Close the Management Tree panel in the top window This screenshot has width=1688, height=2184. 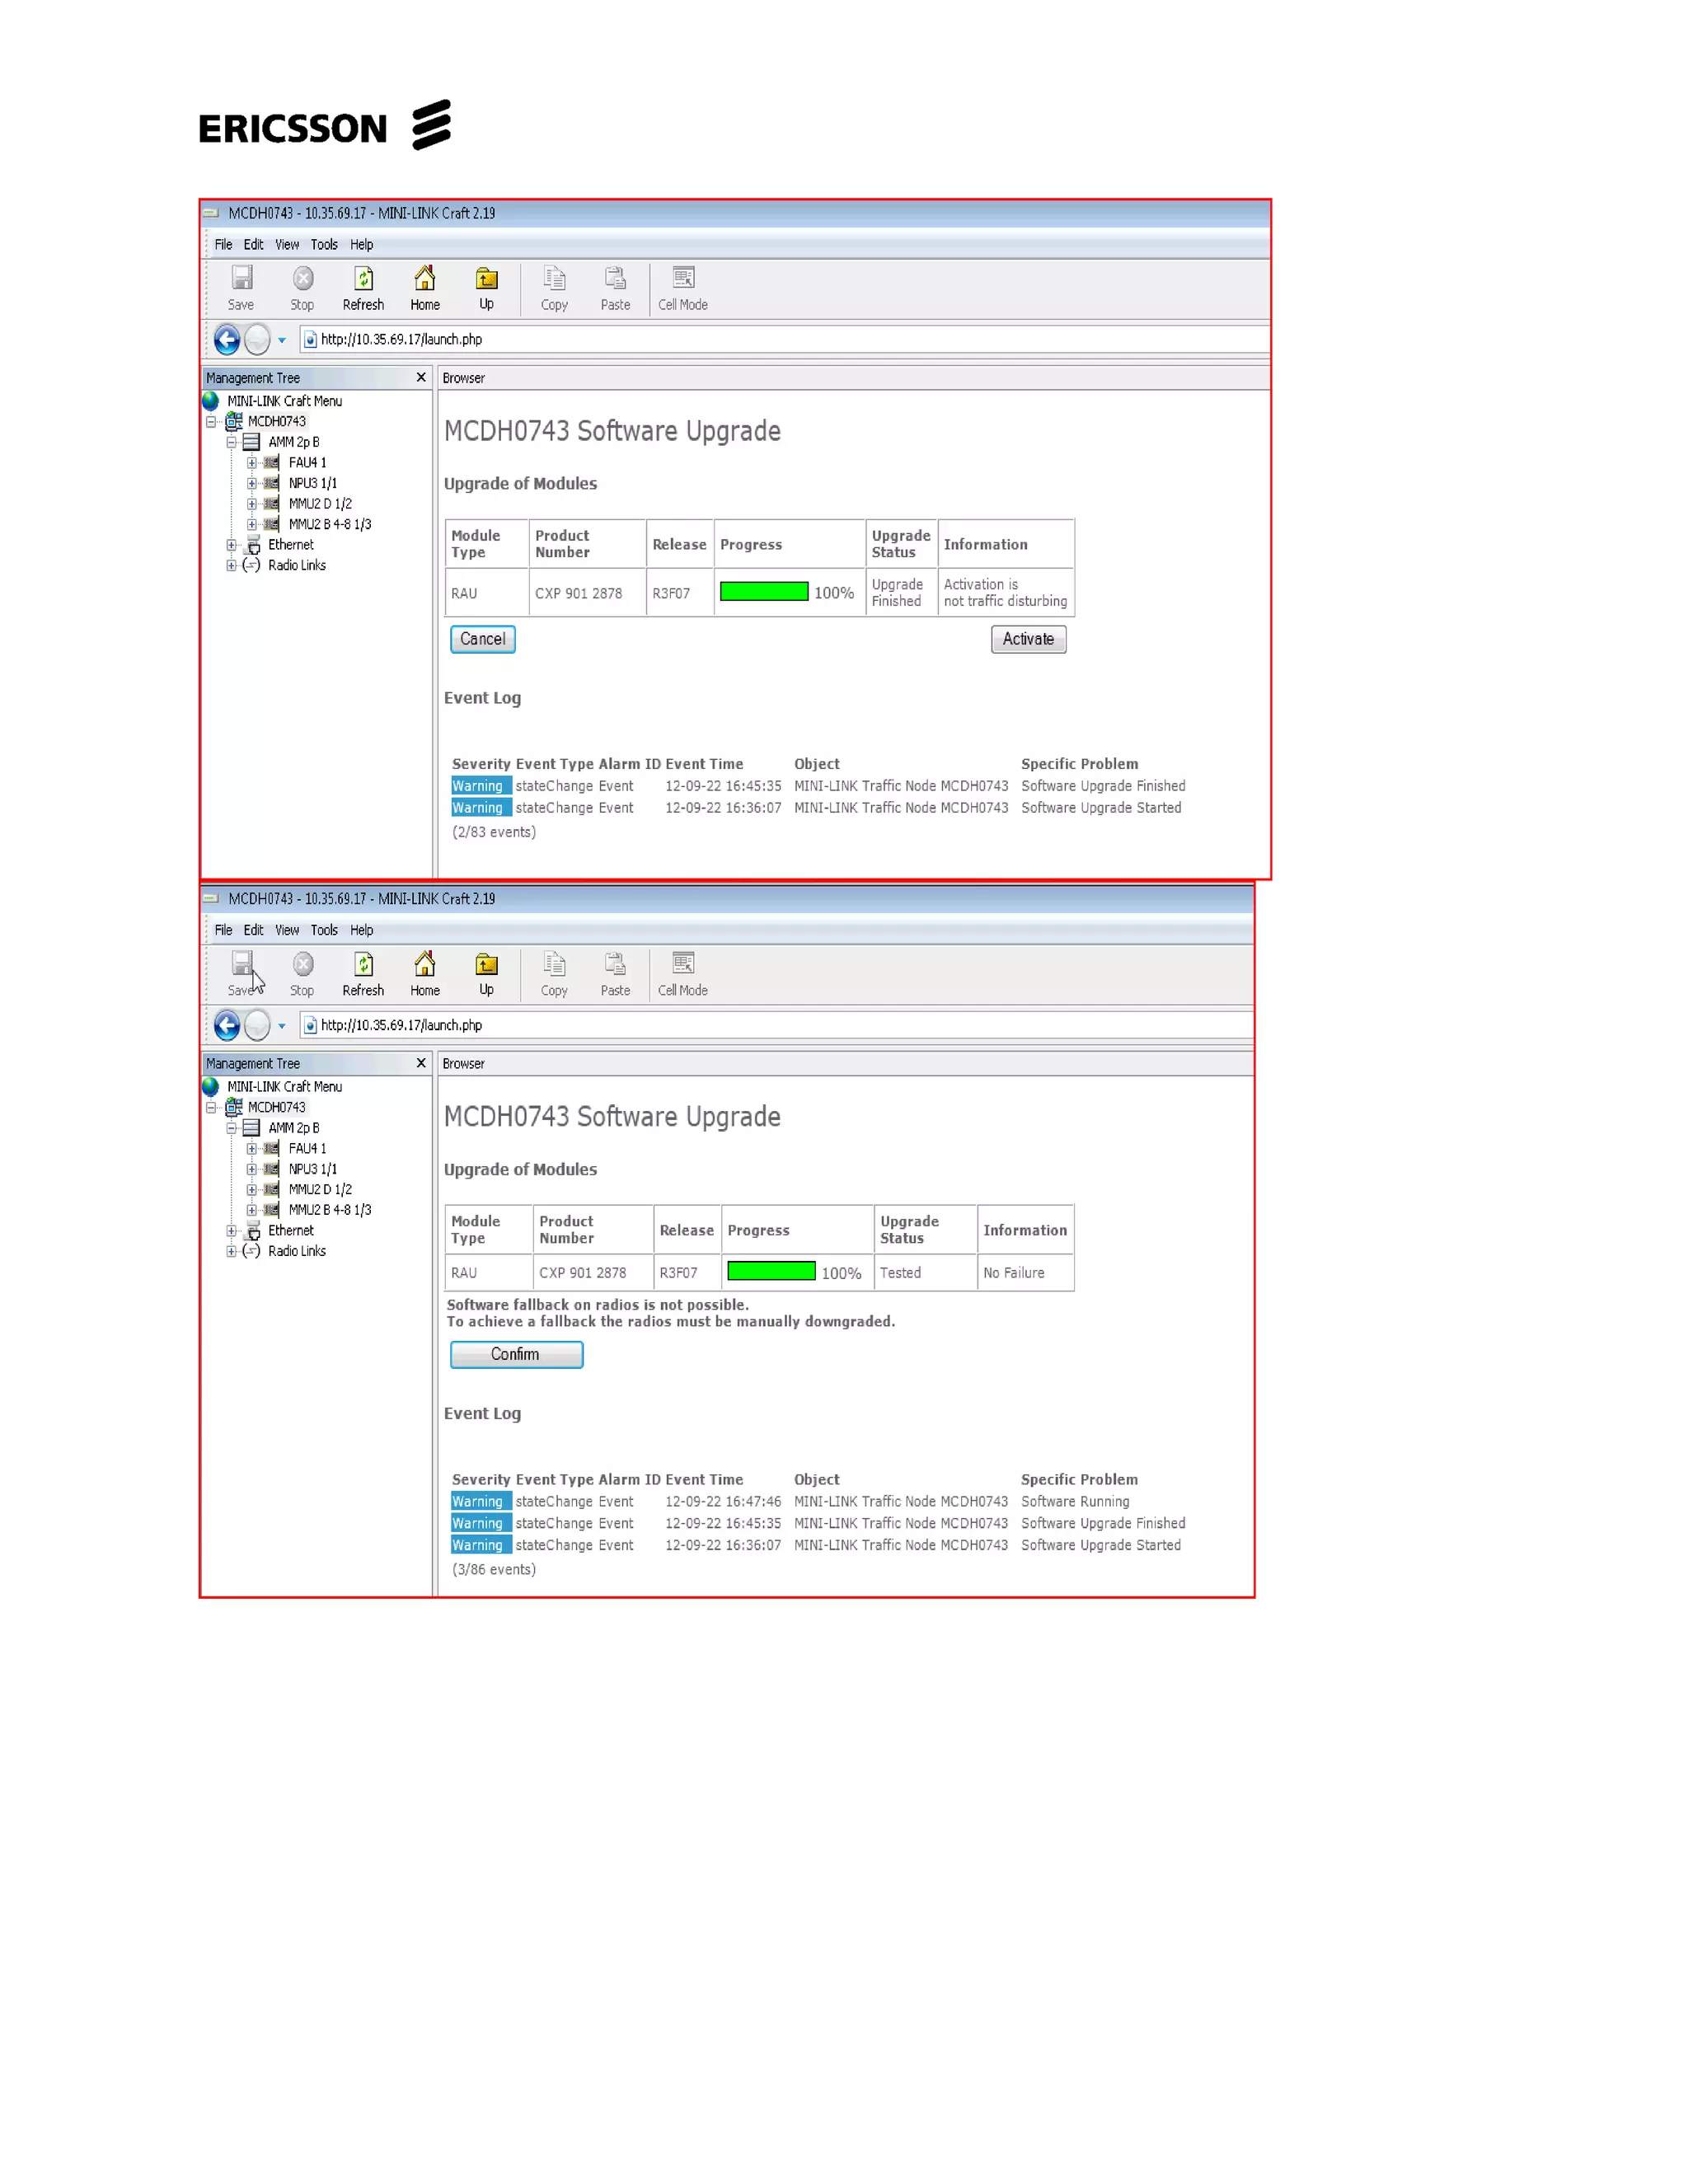coord(421,377)
